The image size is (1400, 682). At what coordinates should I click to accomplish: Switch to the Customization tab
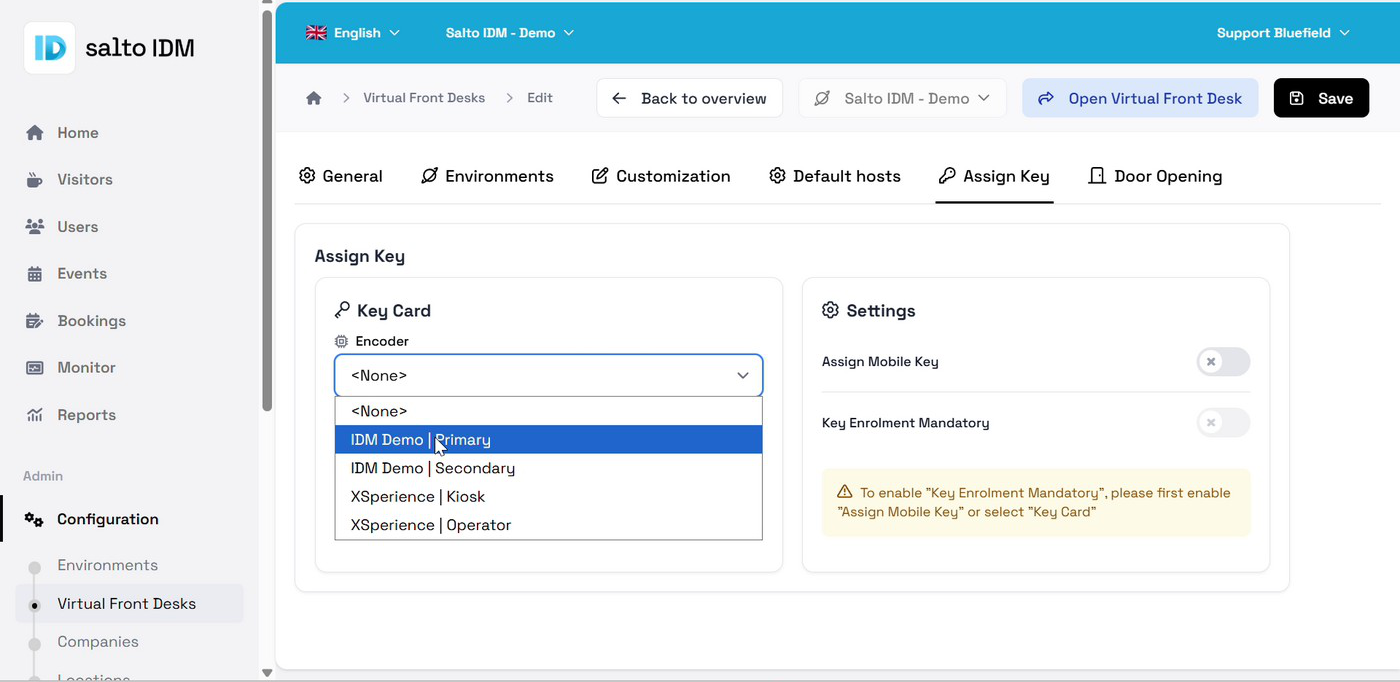tap(661, 176)
